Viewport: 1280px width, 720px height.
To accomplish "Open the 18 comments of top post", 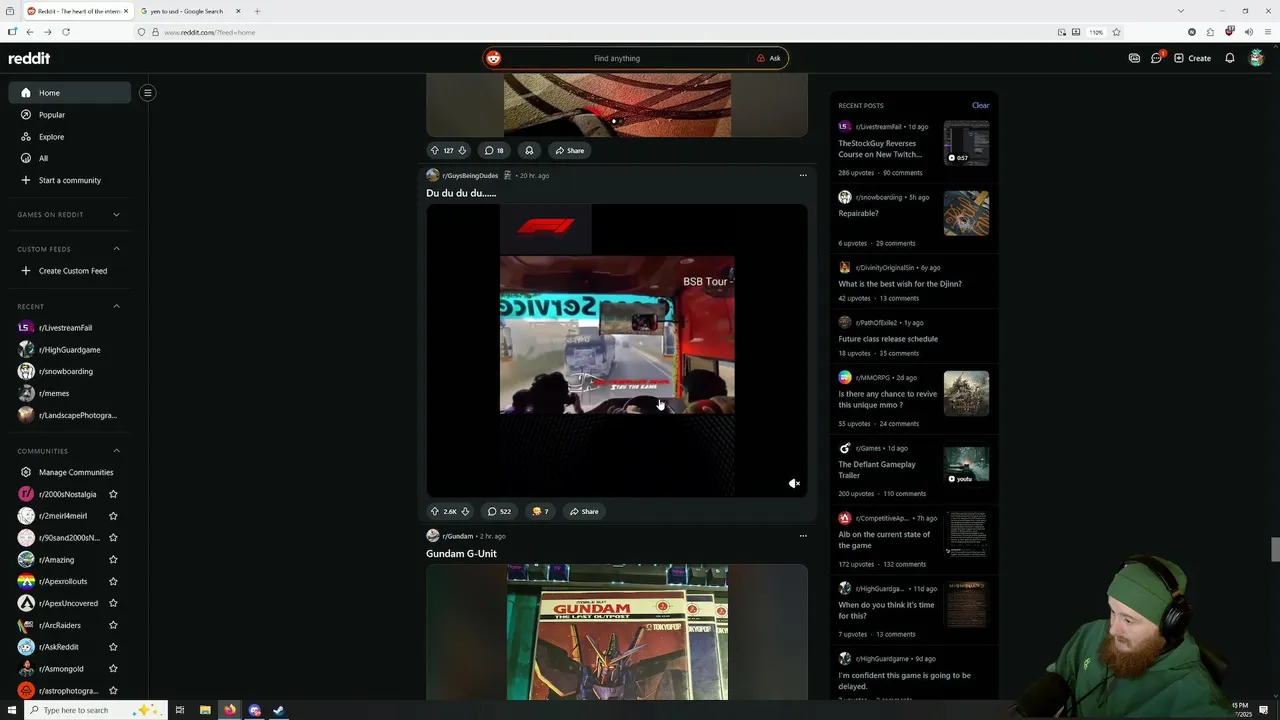I will tap(494, 150).
